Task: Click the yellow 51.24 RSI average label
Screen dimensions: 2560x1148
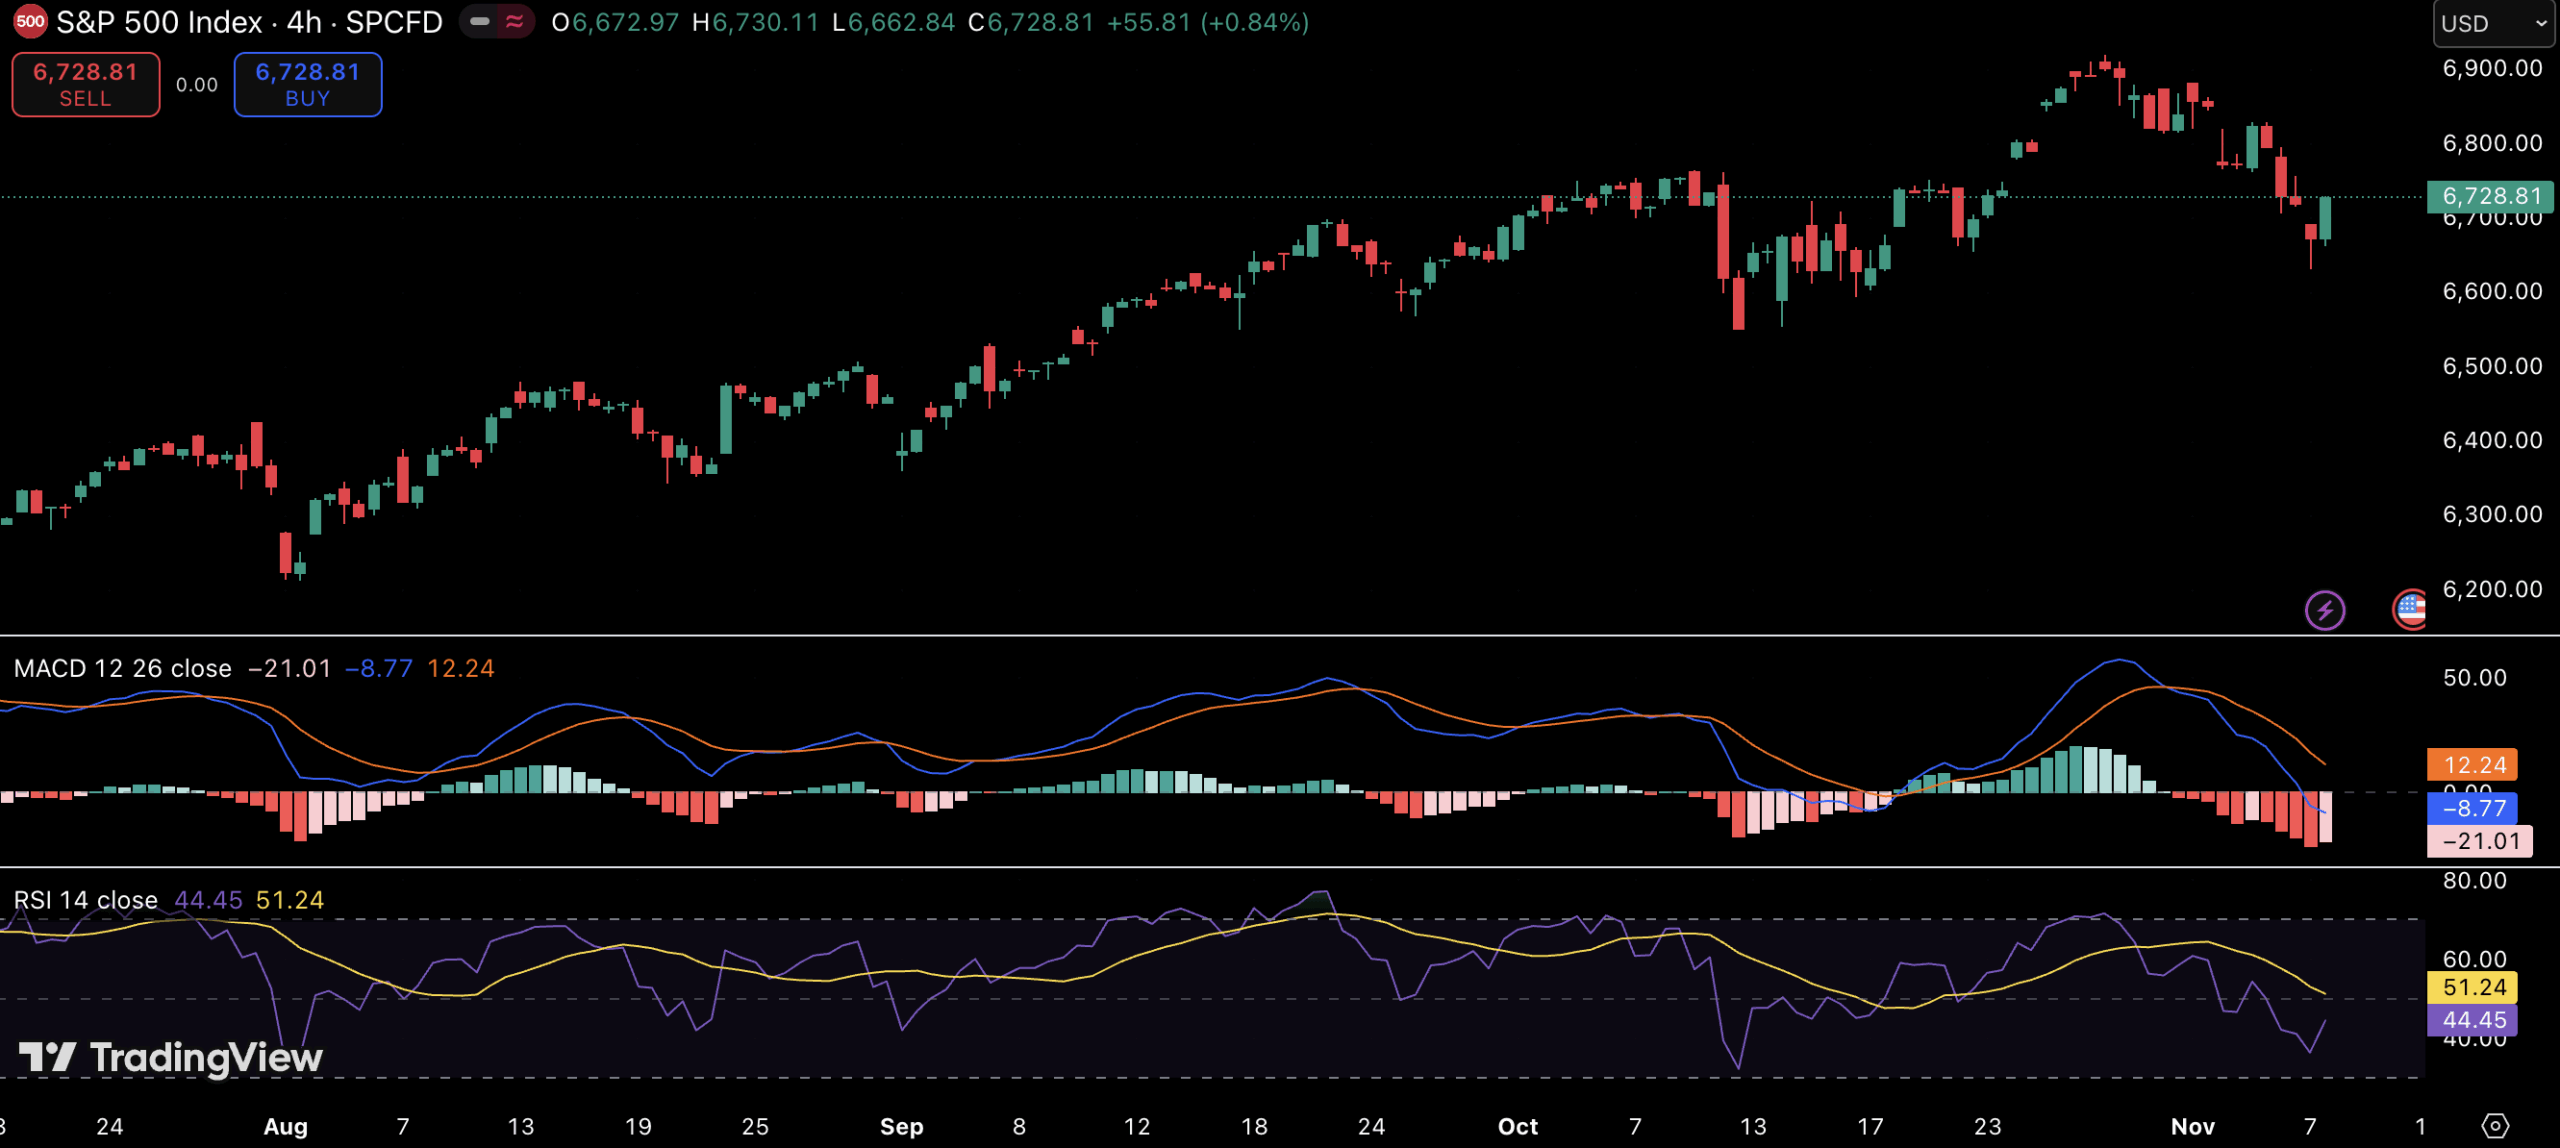Action: point(2473,987)
